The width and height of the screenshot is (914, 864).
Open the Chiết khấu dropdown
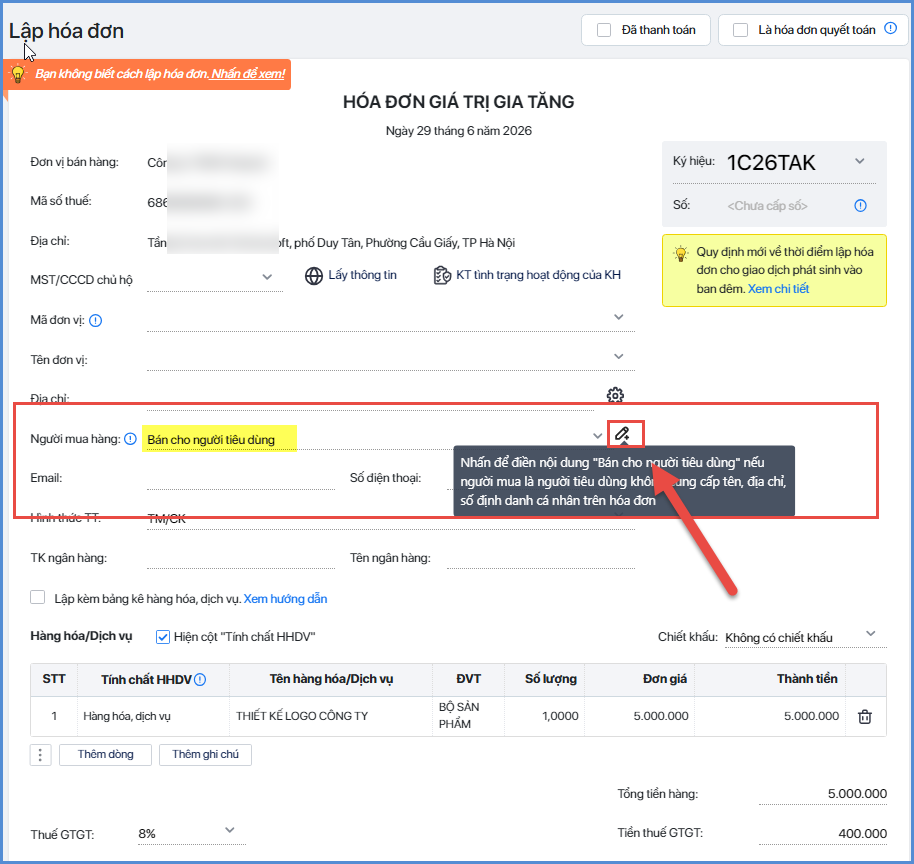click(x=871, y=634)
